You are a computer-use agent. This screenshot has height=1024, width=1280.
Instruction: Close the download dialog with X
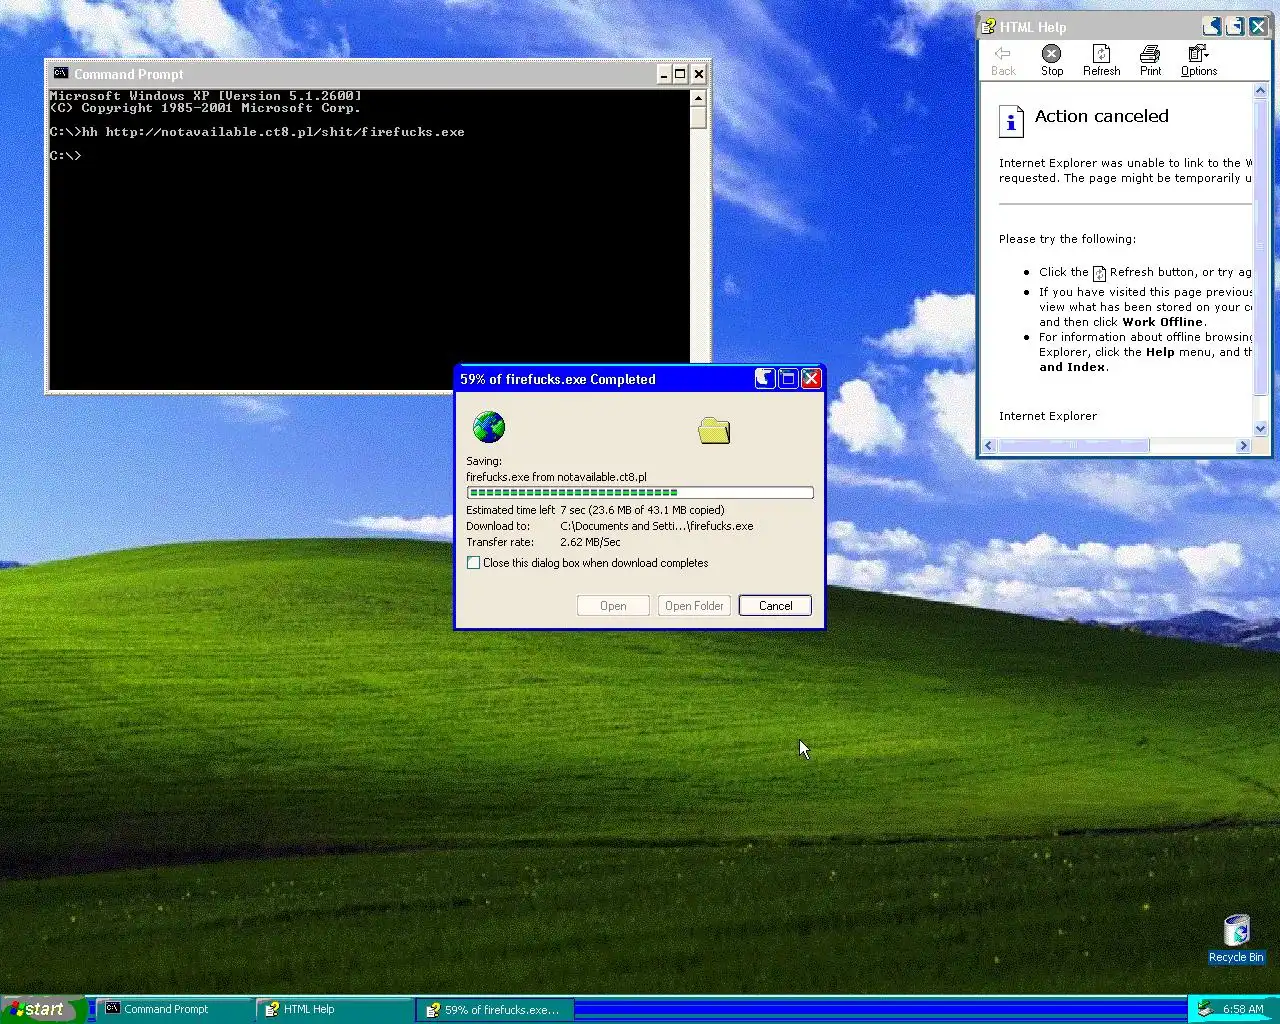click(811, 378)
